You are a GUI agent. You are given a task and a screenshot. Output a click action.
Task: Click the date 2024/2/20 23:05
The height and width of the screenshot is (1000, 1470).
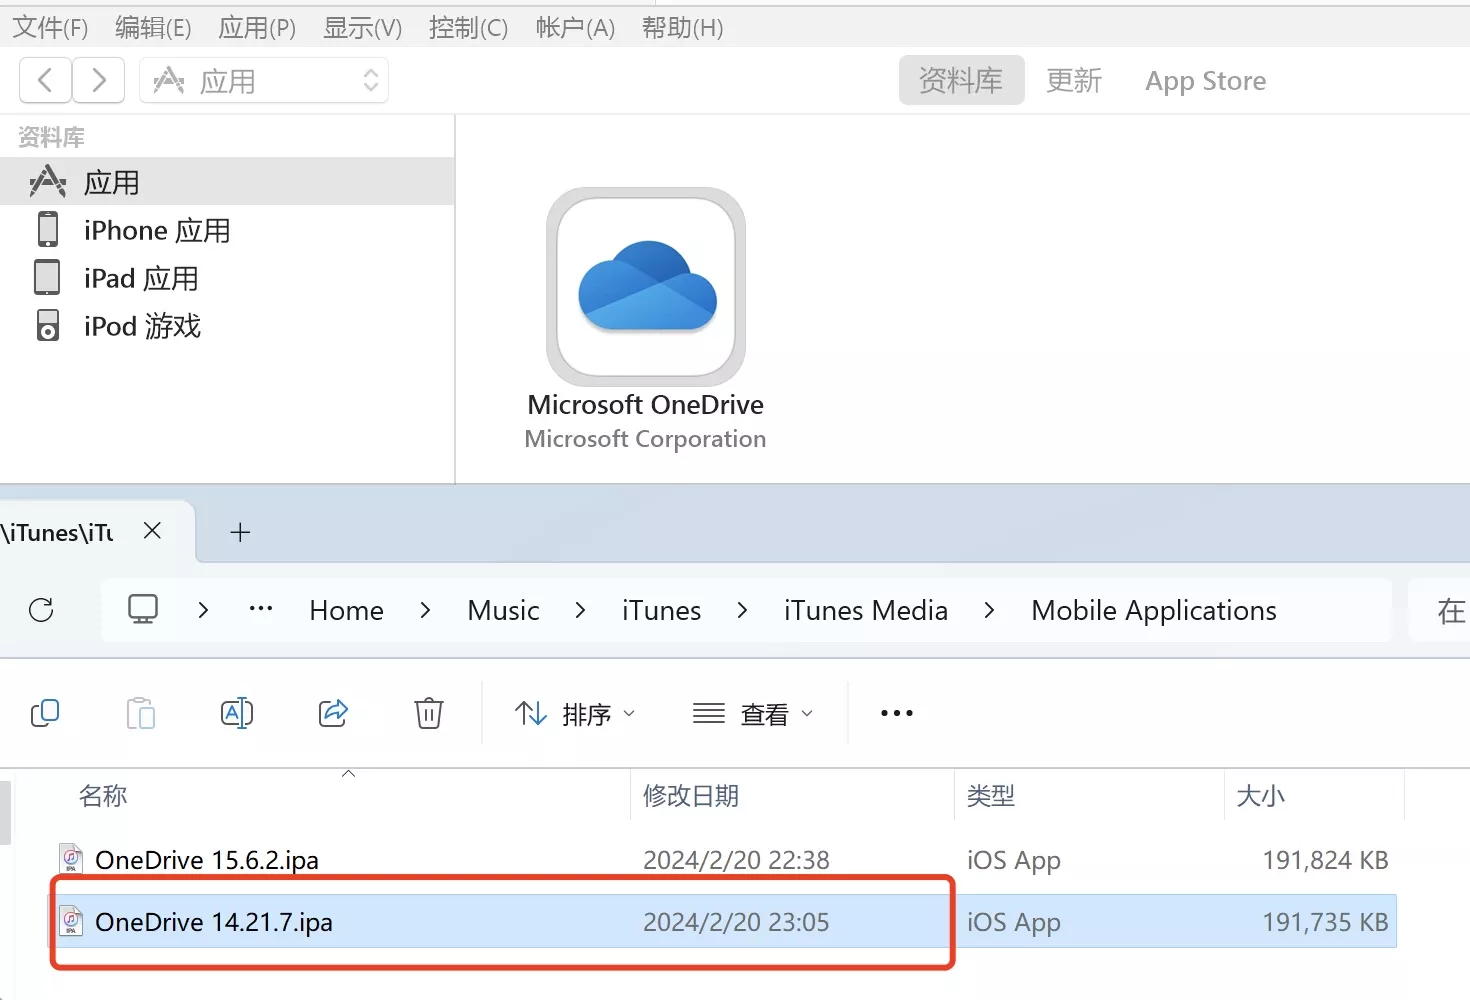click(x=736, y=922)
